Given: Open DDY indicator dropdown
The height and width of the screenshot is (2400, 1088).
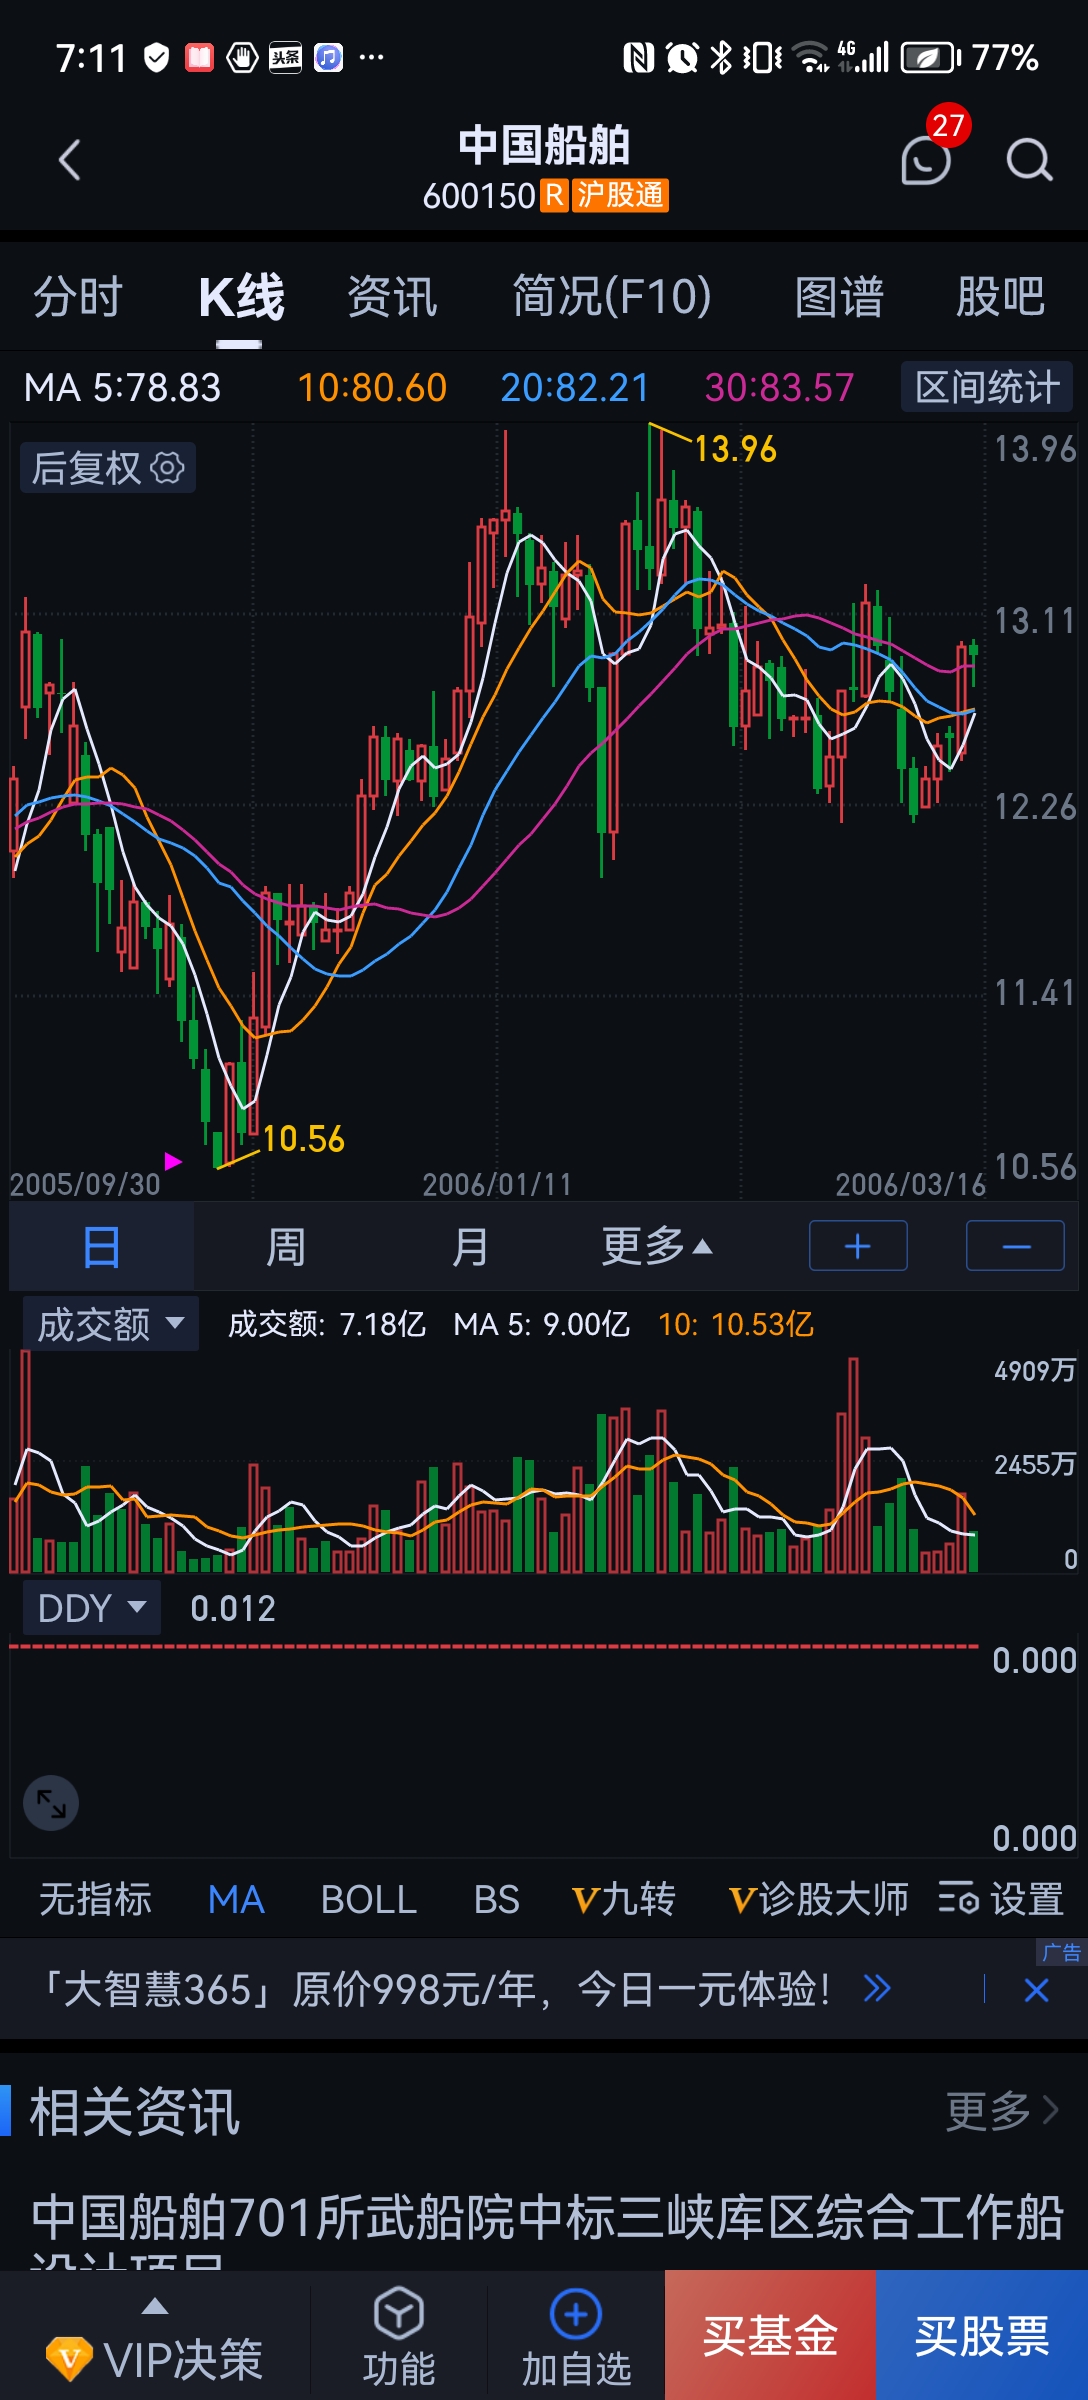Looking at the screenshot, I should [x=91, y=1608].
